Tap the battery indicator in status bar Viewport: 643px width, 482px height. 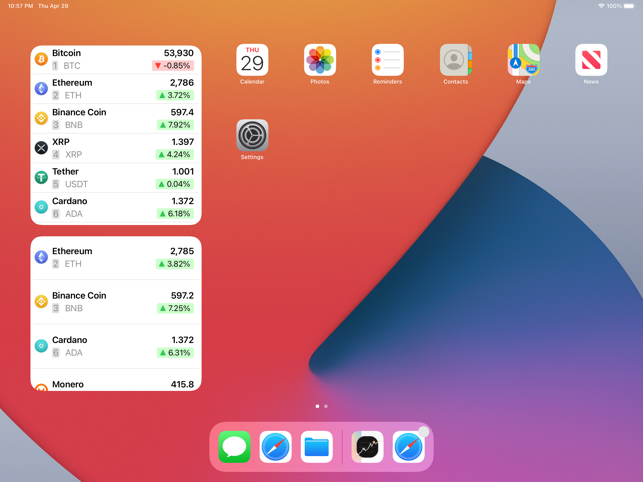[629, 6]
